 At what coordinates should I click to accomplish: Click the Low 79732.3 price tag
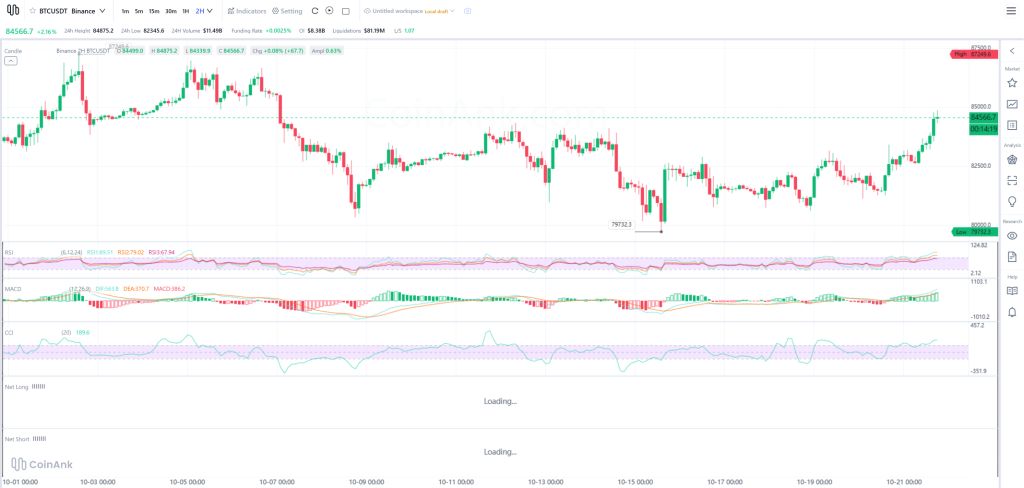(973, 232)
